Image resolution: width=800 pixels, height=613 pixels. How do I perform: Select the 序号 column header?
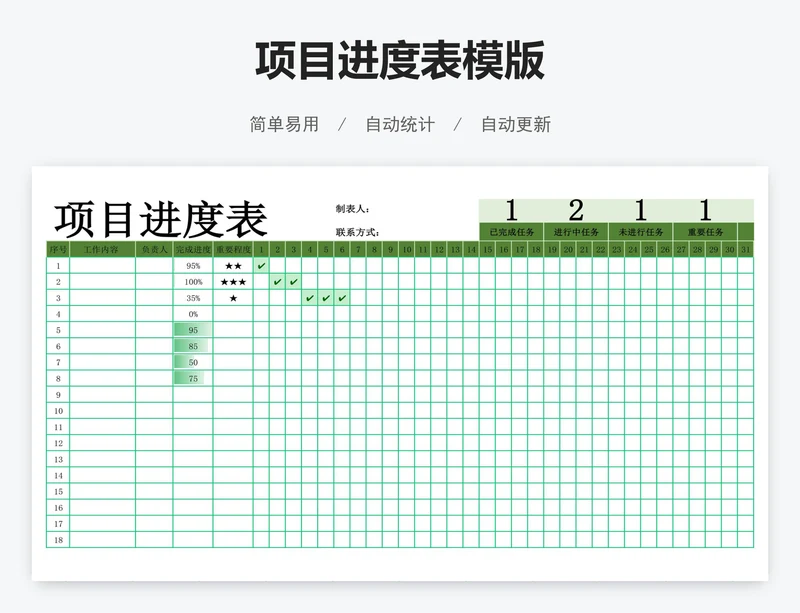coord(58,250)
